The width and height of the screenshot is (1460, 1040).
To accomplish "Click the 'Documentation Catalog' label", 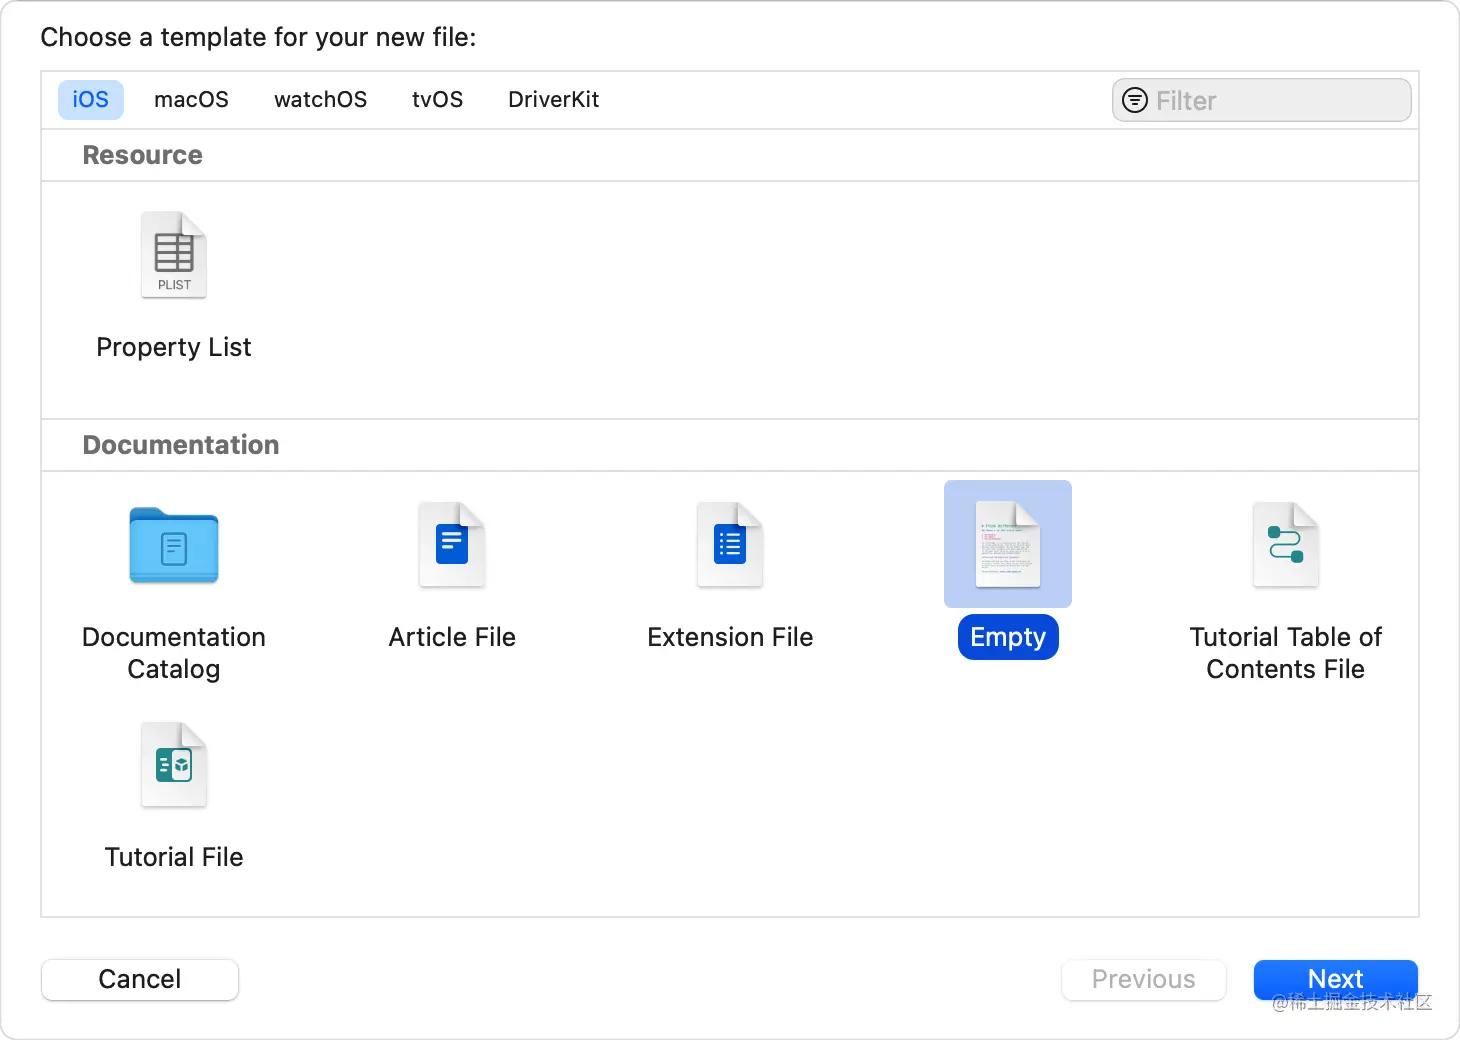I will tap(174, 653).
